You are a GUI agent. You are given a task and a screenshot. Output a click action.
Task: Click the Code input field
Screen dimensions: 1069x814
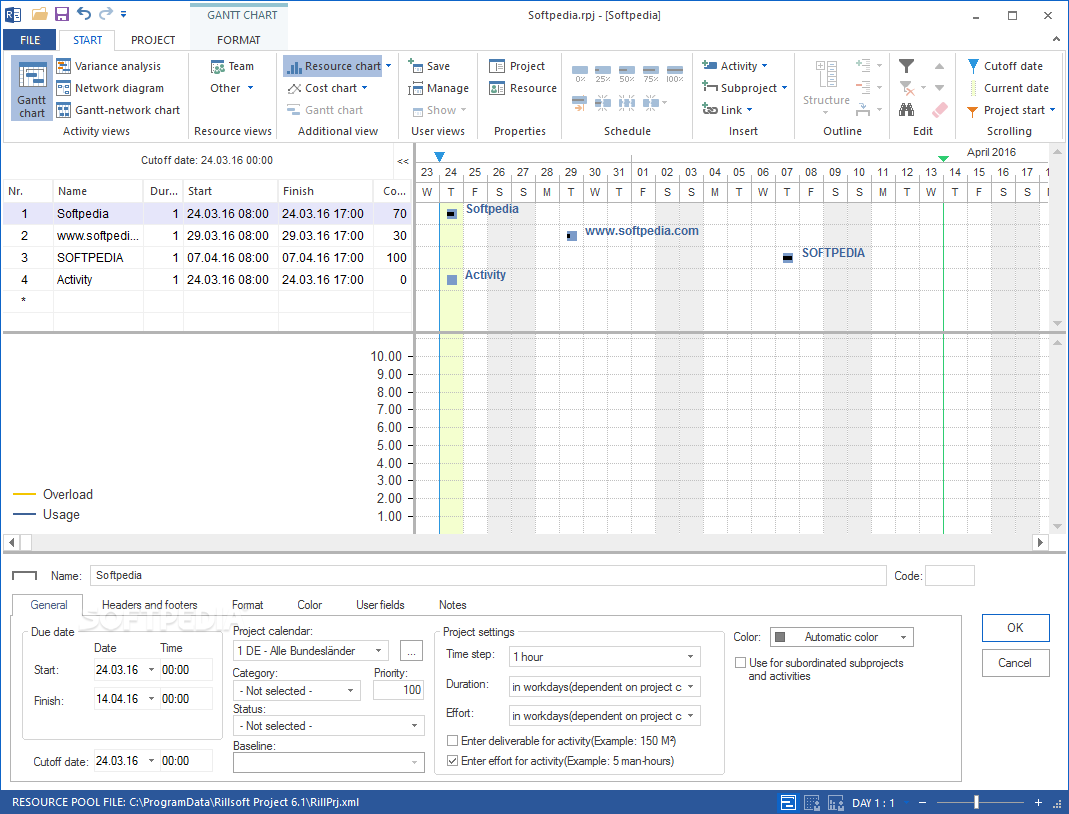[x=950, y=575]
